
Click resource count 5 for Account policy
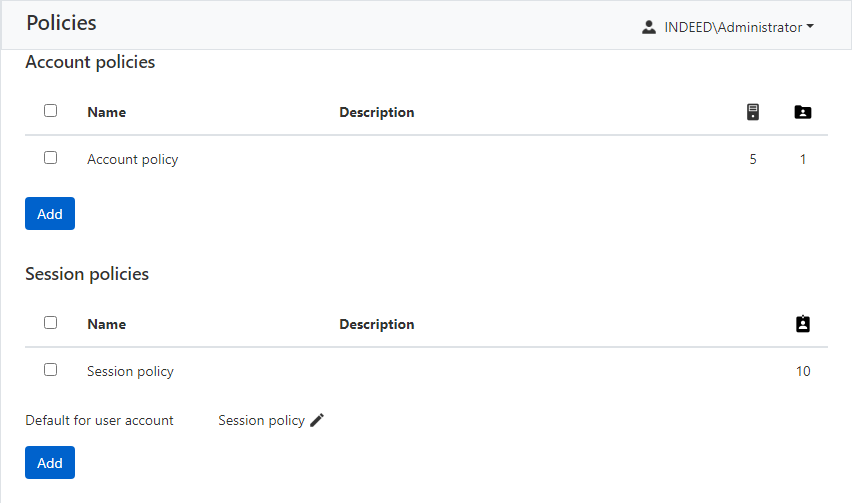753,159
